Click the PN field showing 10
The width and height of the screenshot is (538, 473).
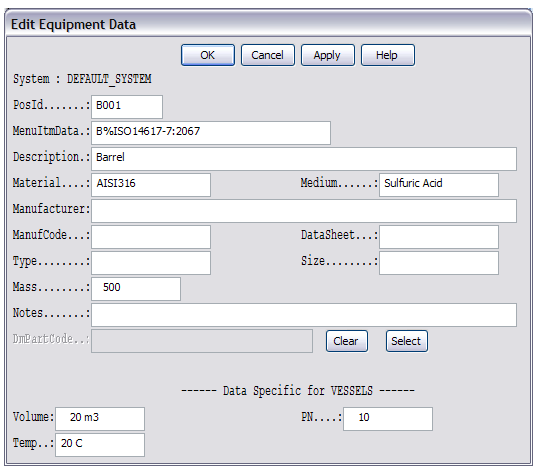(x=388, y=419)
